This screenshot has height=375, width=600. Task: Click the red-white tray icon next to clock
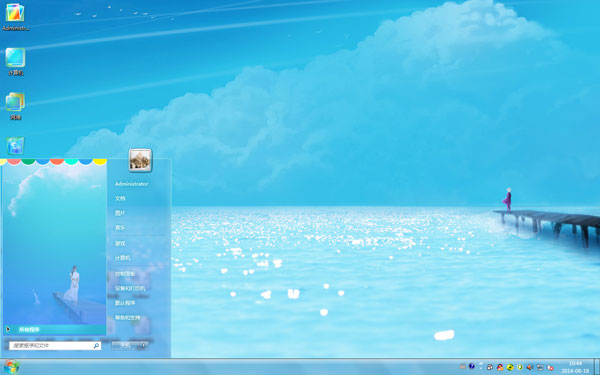coord(550,367)
